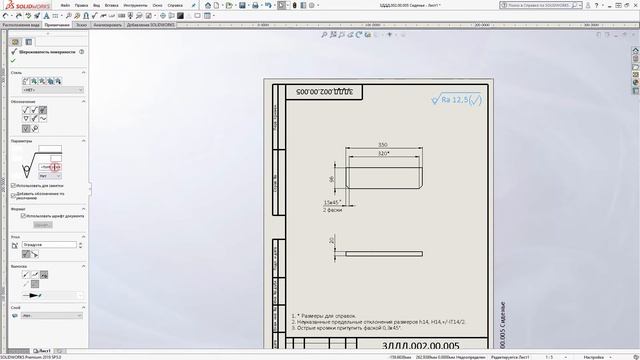Switch to the second property manager tab
This screenshot has width=640, height=360.
pyautogui.click(x=29, y=42)
